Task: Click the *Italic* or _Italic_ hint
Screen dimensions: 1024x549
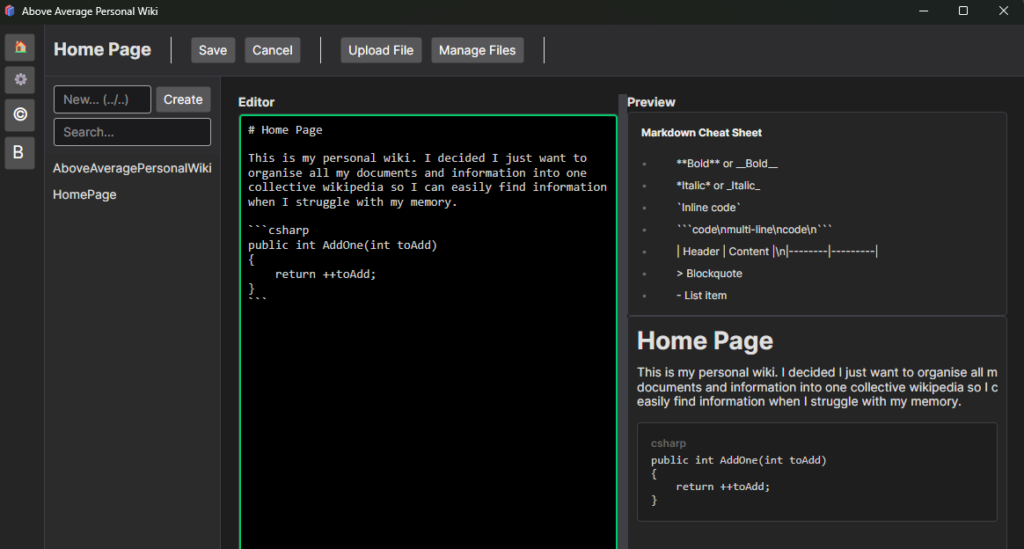Action: 718,186
